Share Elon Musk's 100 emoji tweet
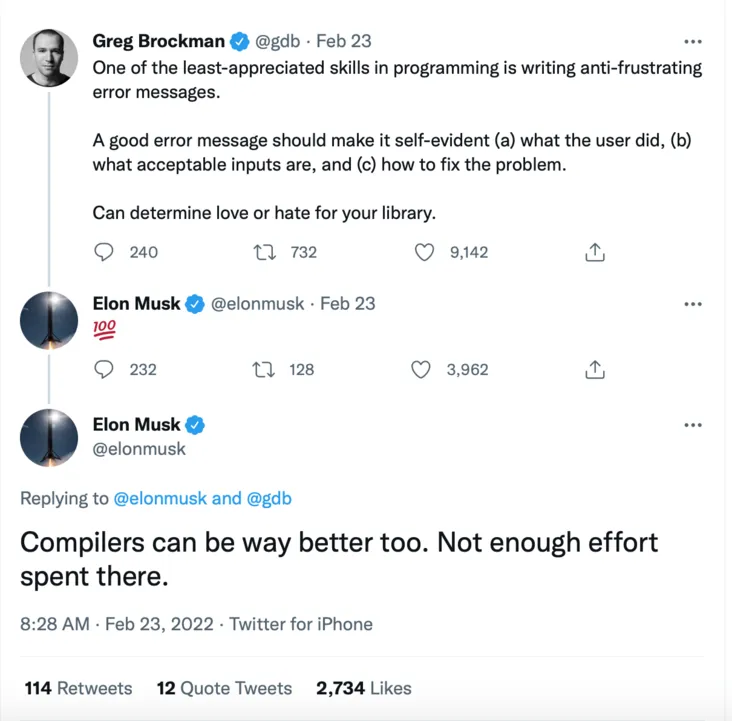 click(x=594, y=370)
